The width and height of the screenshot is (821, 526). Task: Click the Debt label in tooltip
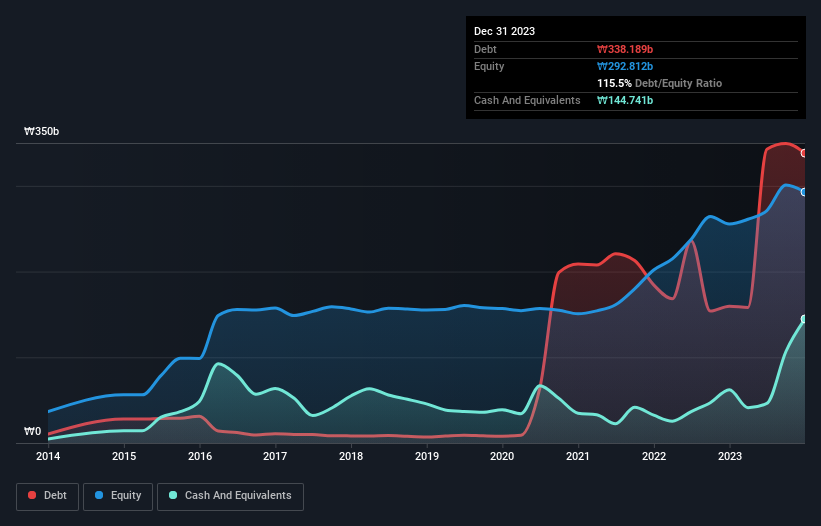(x=485, y=49)
